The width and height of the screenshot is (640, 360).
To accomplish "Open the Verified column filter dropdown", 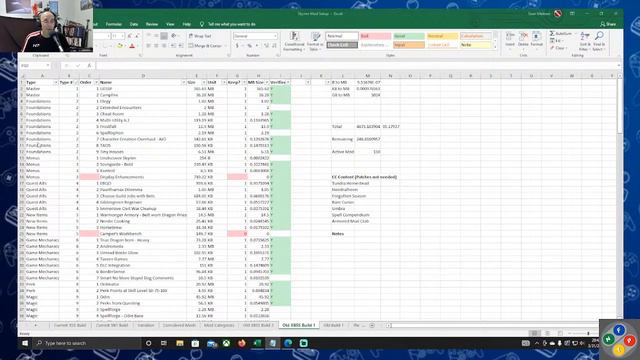I will tap(288, 82).
